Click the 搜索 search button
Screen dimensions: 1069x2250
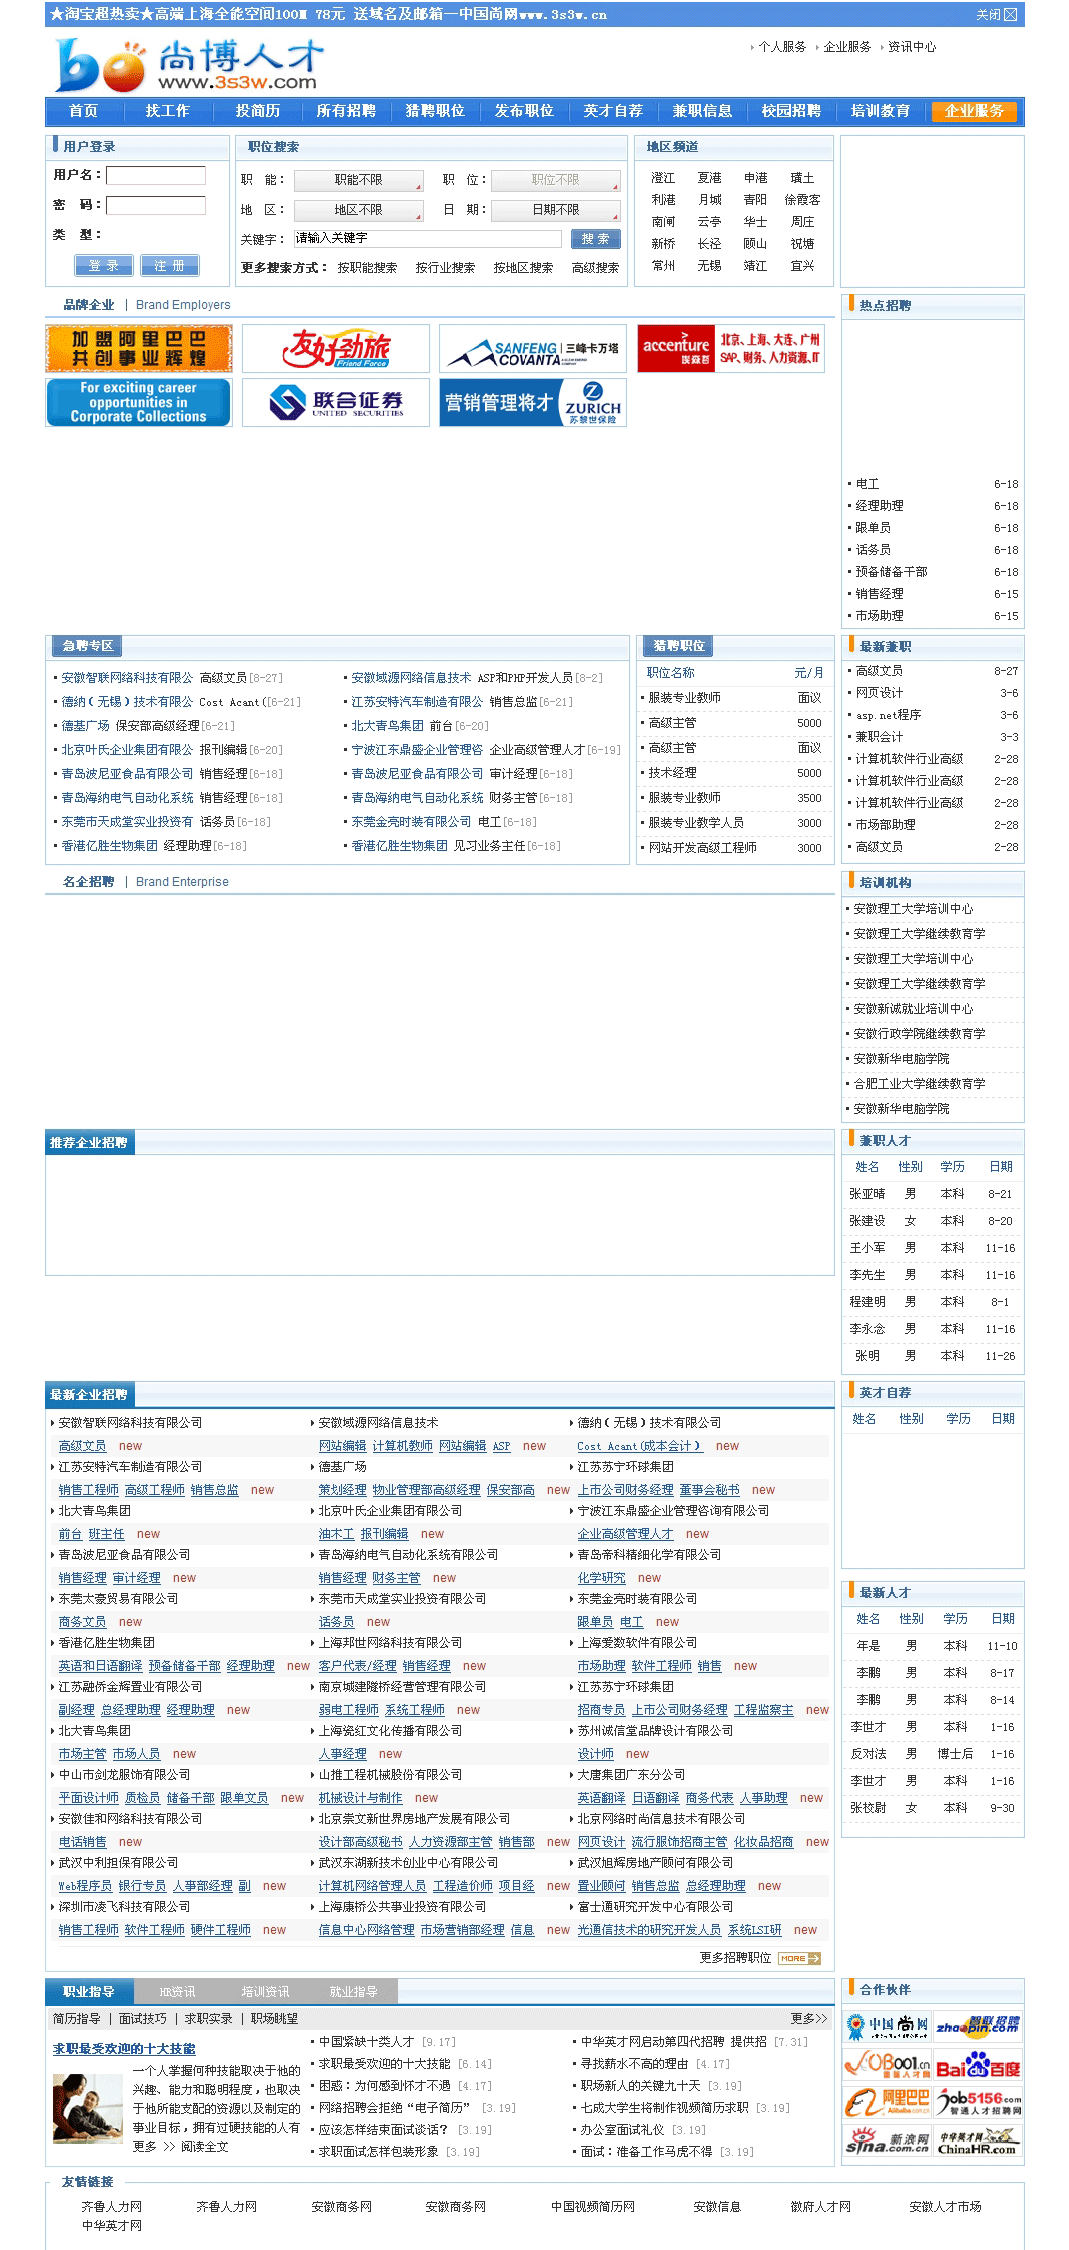pos(596,239)
